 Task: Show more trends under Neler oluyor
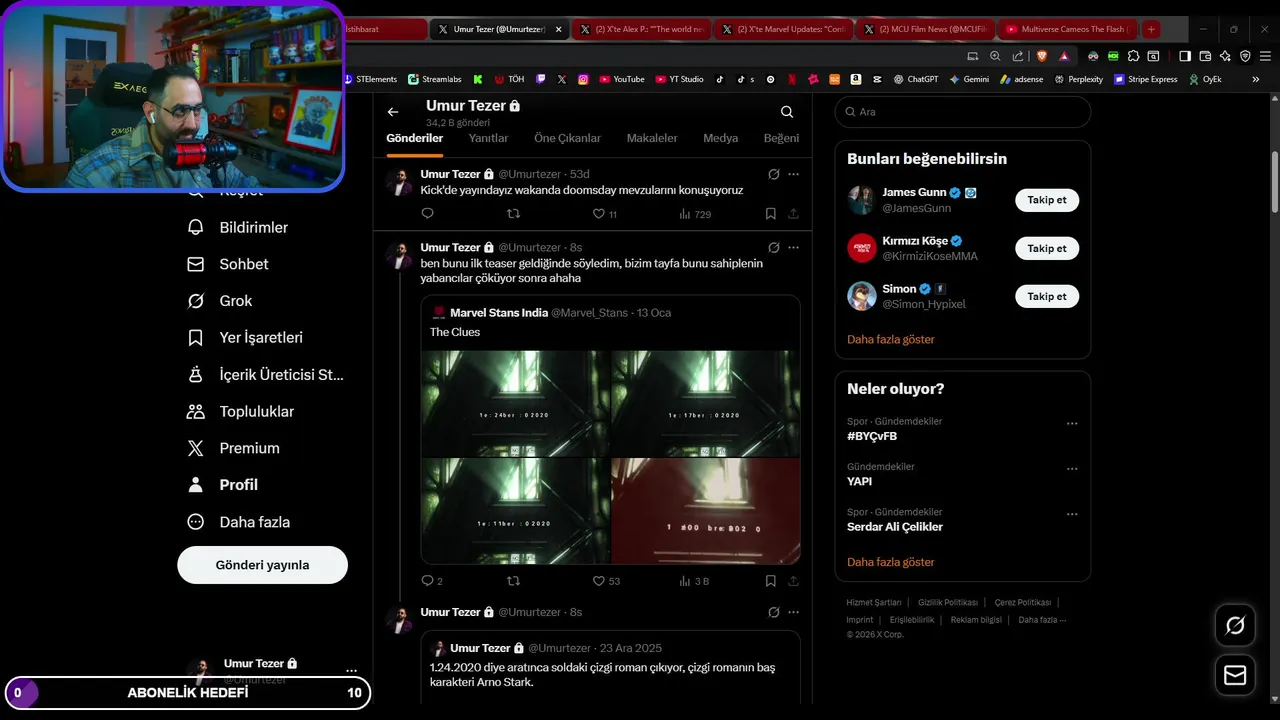click(891, 562)
